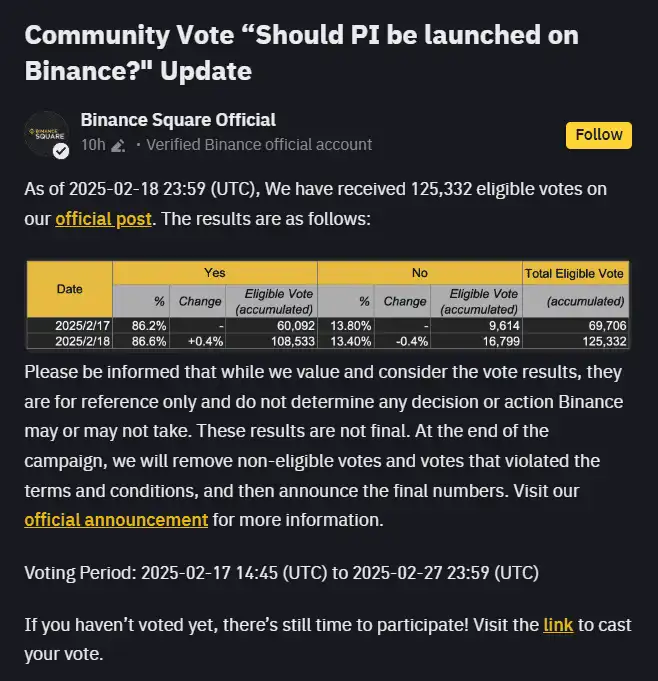Click the post title heading
The width and height of the screenshot is (658, 681).
tap(300, 53)
